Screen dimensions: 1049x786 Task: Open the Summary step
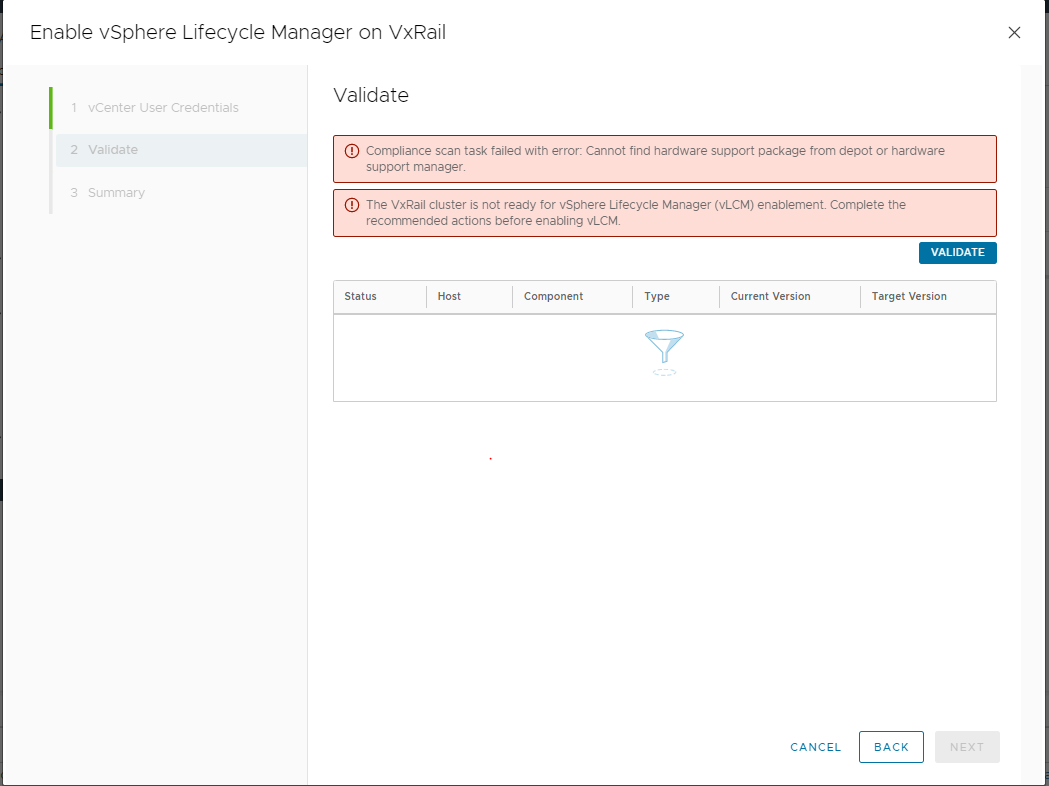114,192
